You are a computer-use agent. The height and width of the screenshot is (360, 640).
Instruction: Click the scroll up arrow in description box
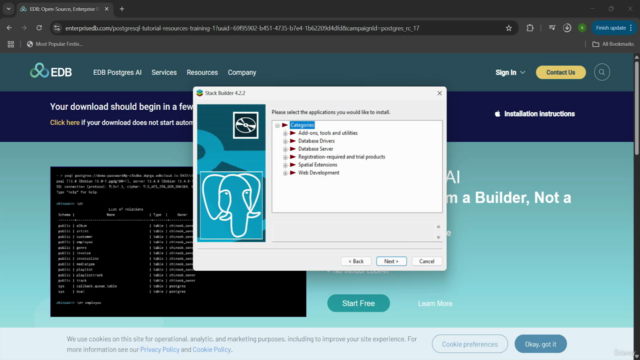(x=438, y=227)
